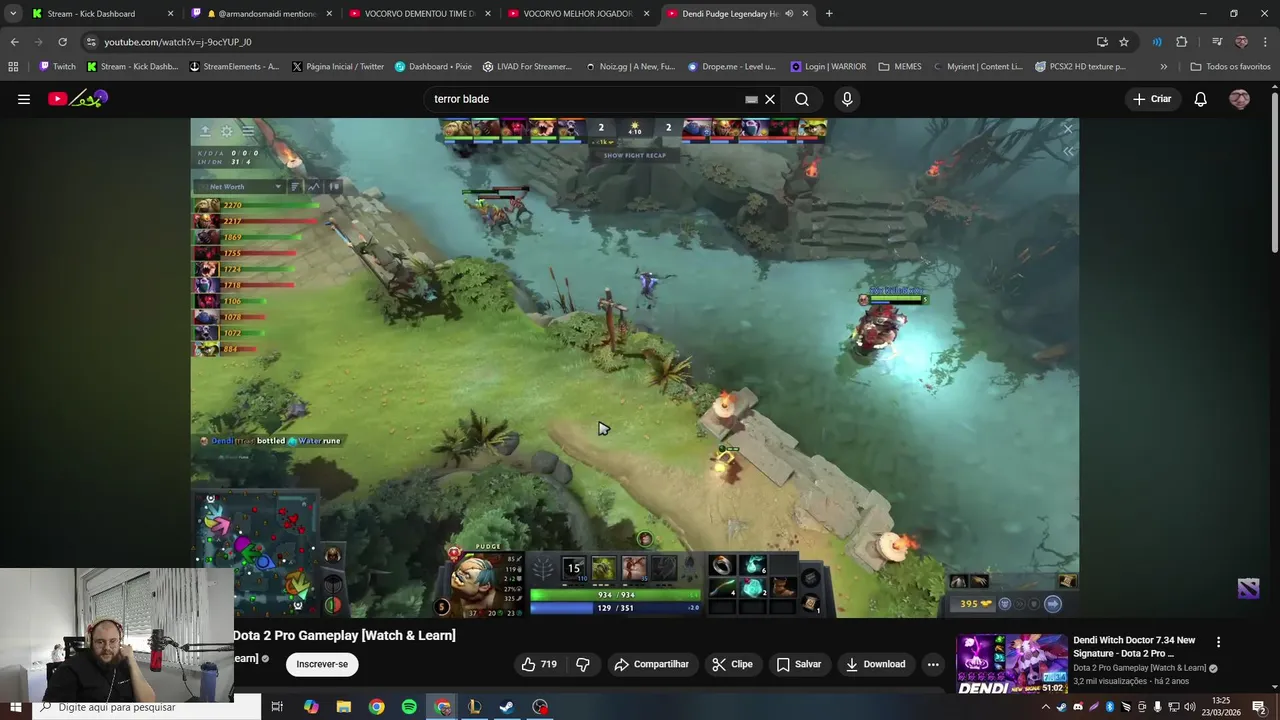
Task: Reload the page
Action: tap(62, 42)
